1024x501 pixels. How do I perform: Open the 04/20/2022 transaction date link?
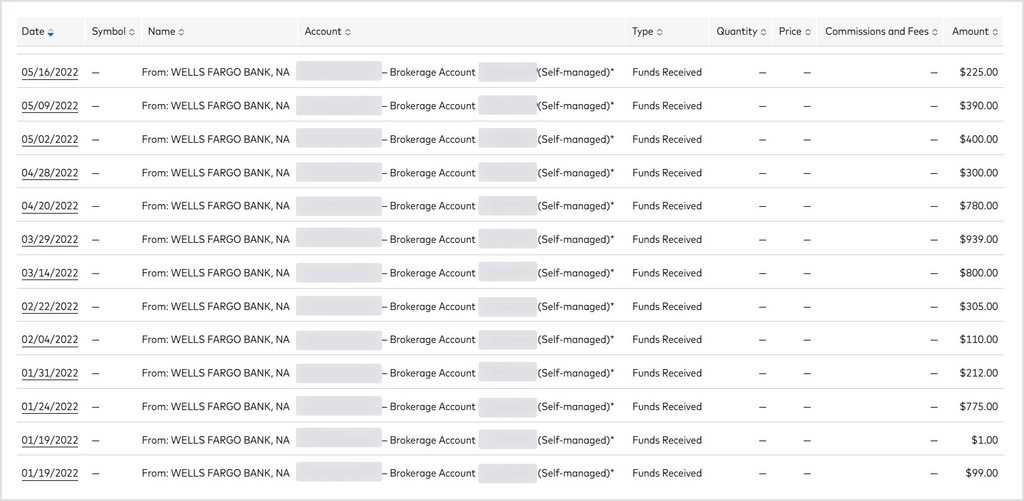50,206
